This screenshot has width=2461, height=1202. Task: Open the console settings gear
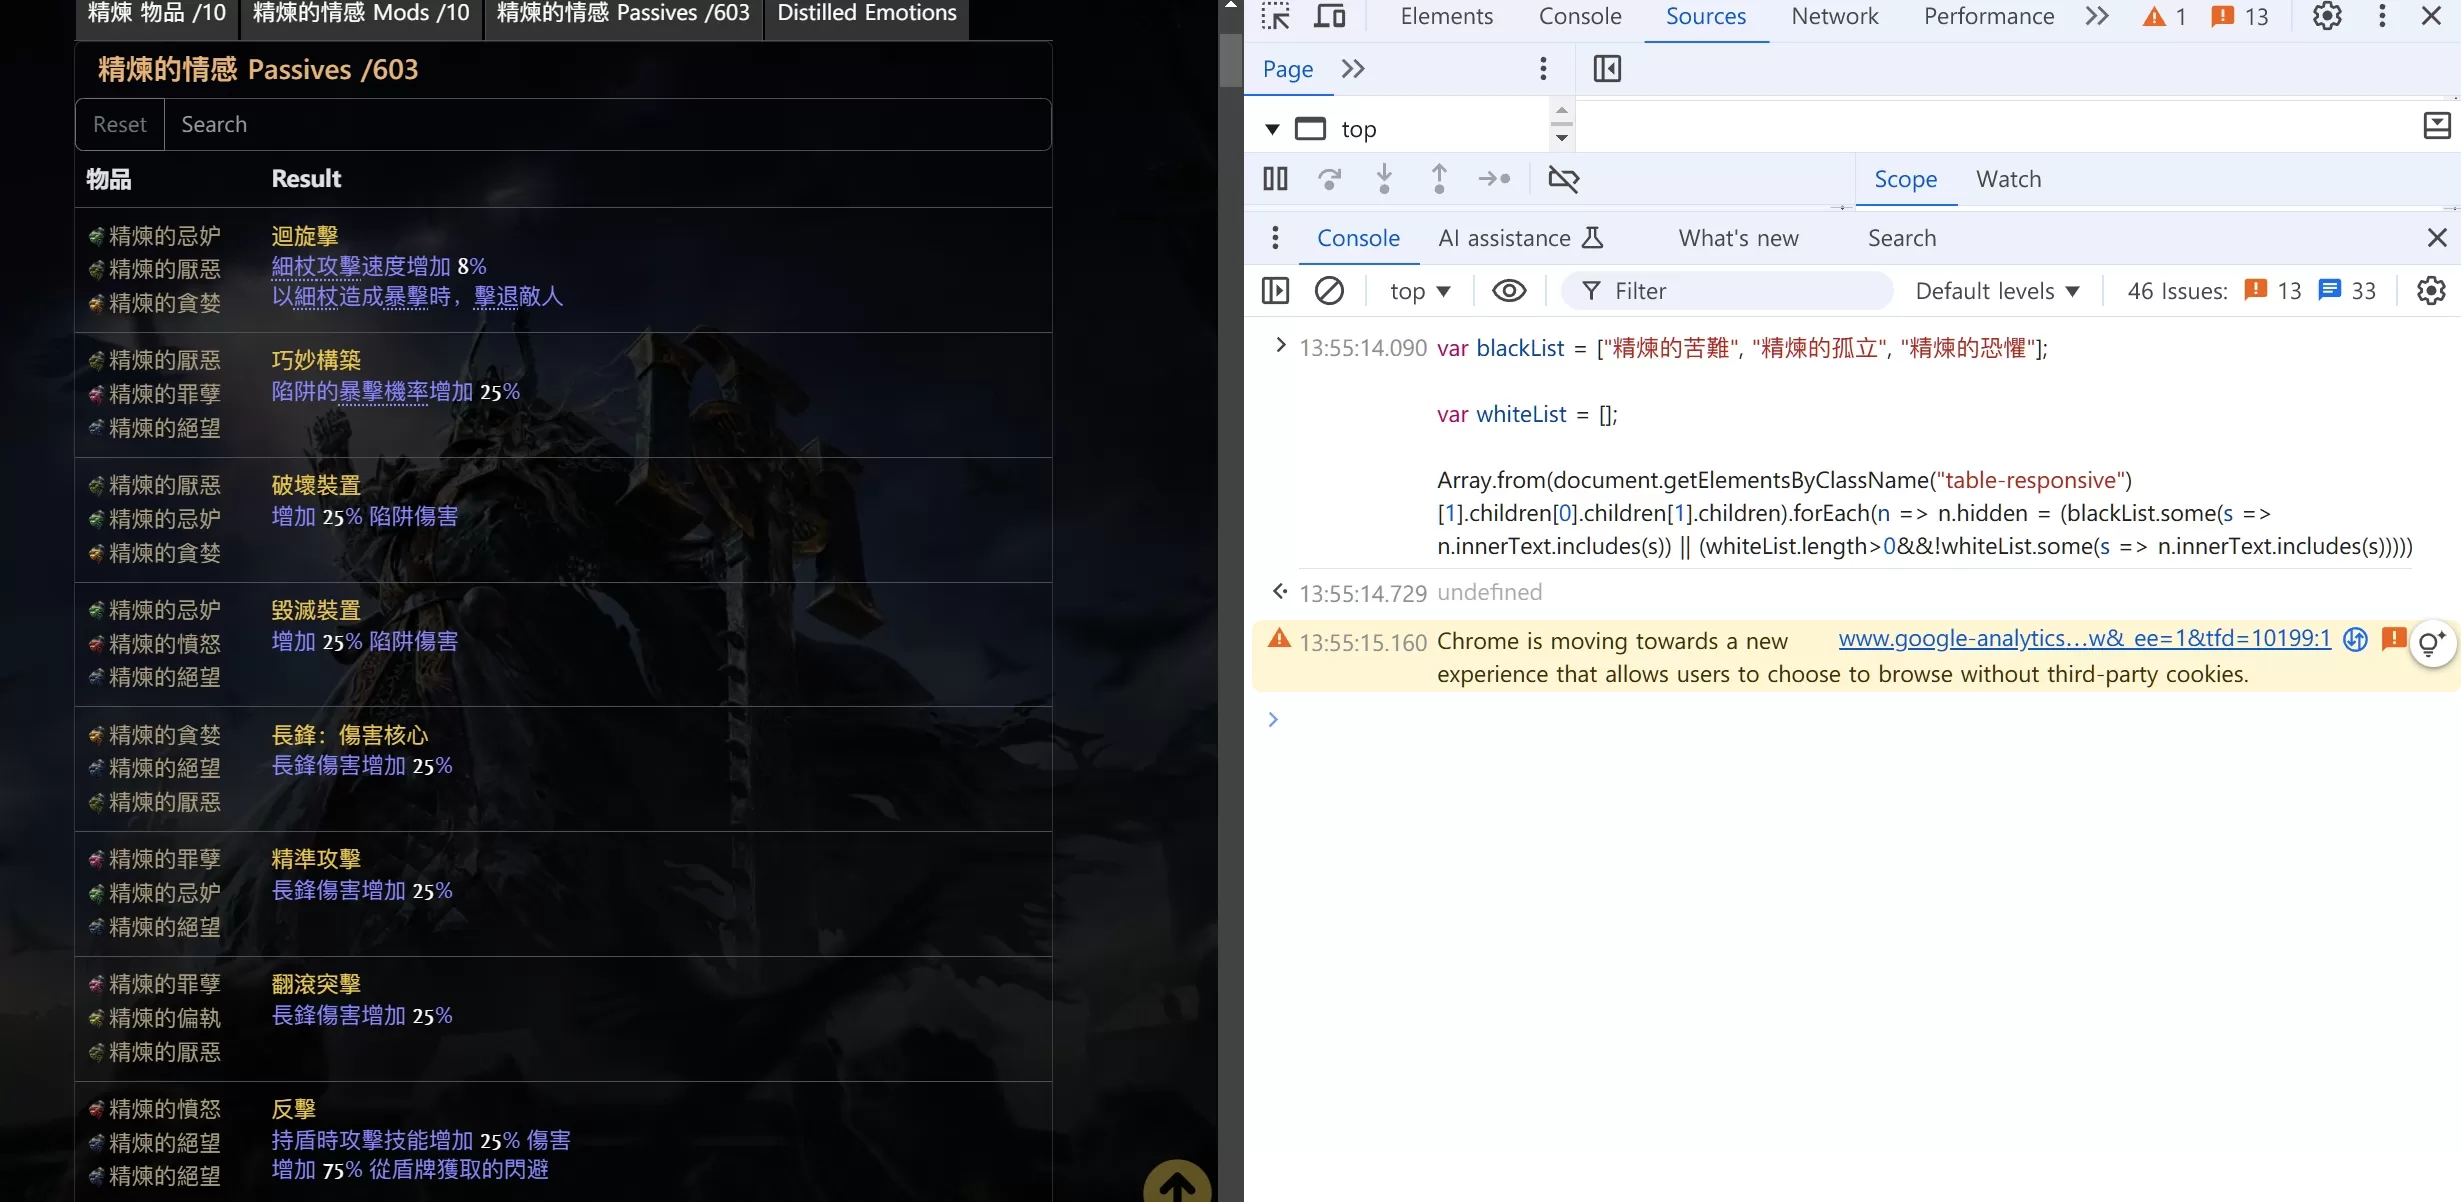click(x=2431, y=291)
